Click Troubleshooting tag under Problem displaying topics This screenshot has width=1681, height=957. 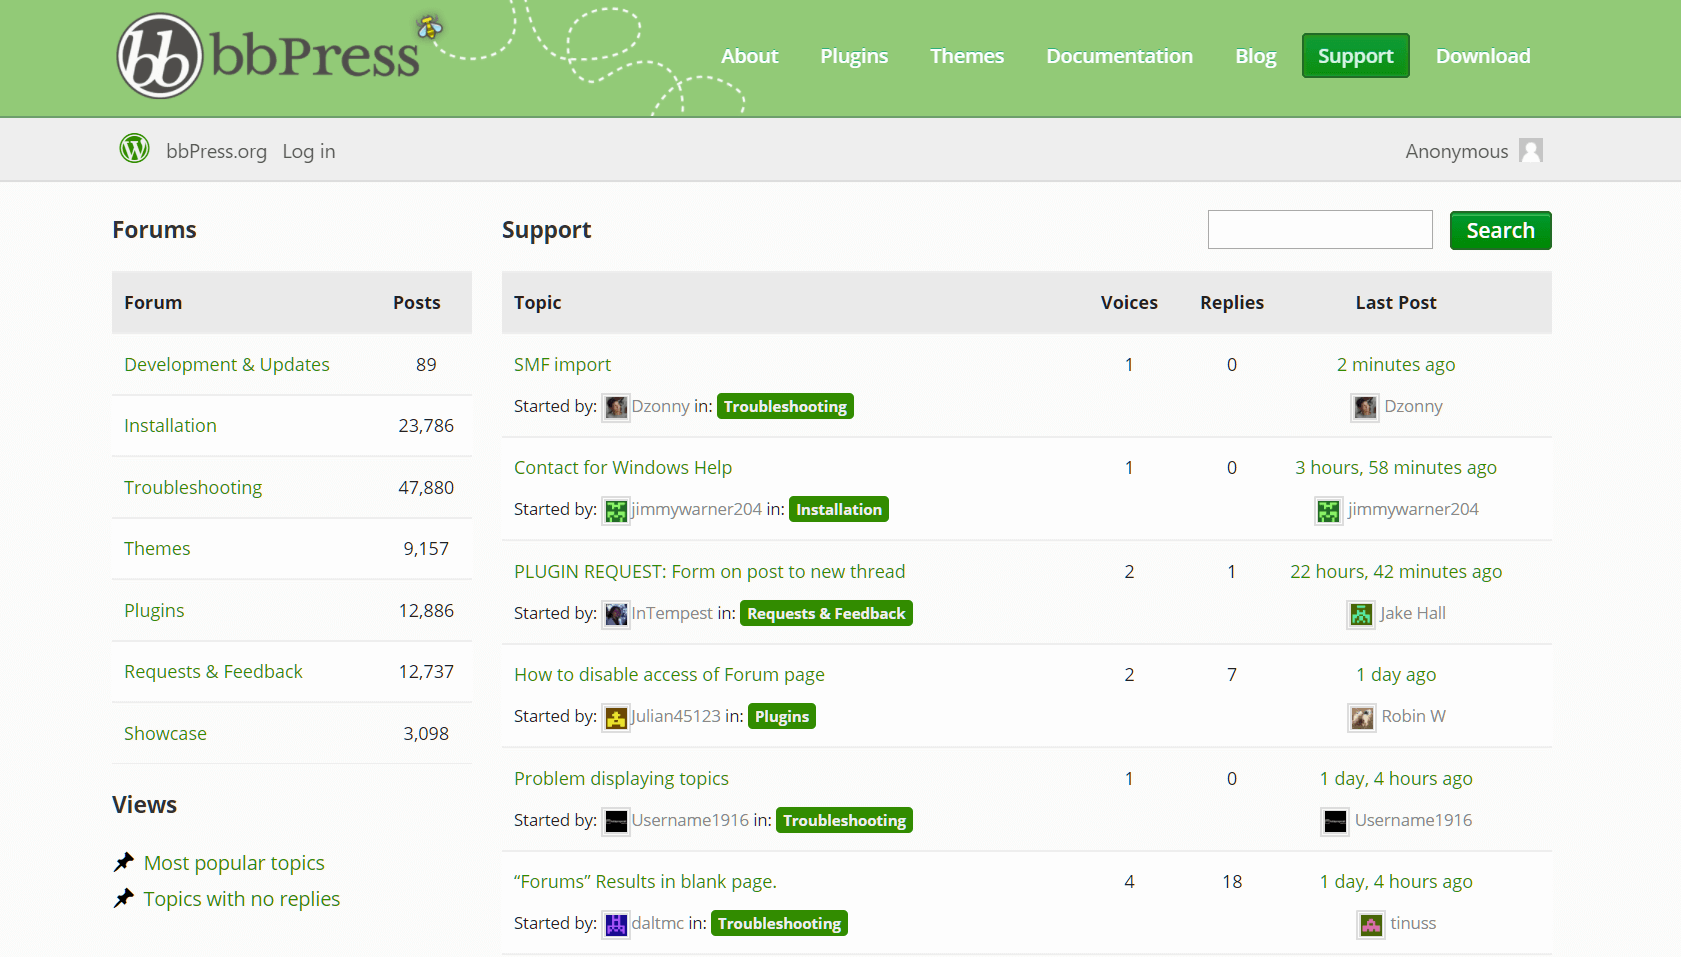click(844, 820)
